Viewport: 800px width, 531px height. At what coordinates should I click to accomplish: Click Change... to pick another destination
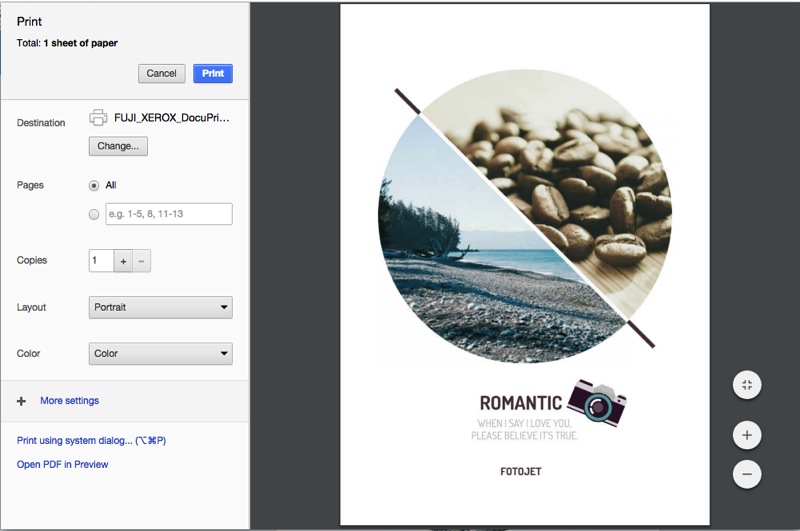tap(118, 146)
